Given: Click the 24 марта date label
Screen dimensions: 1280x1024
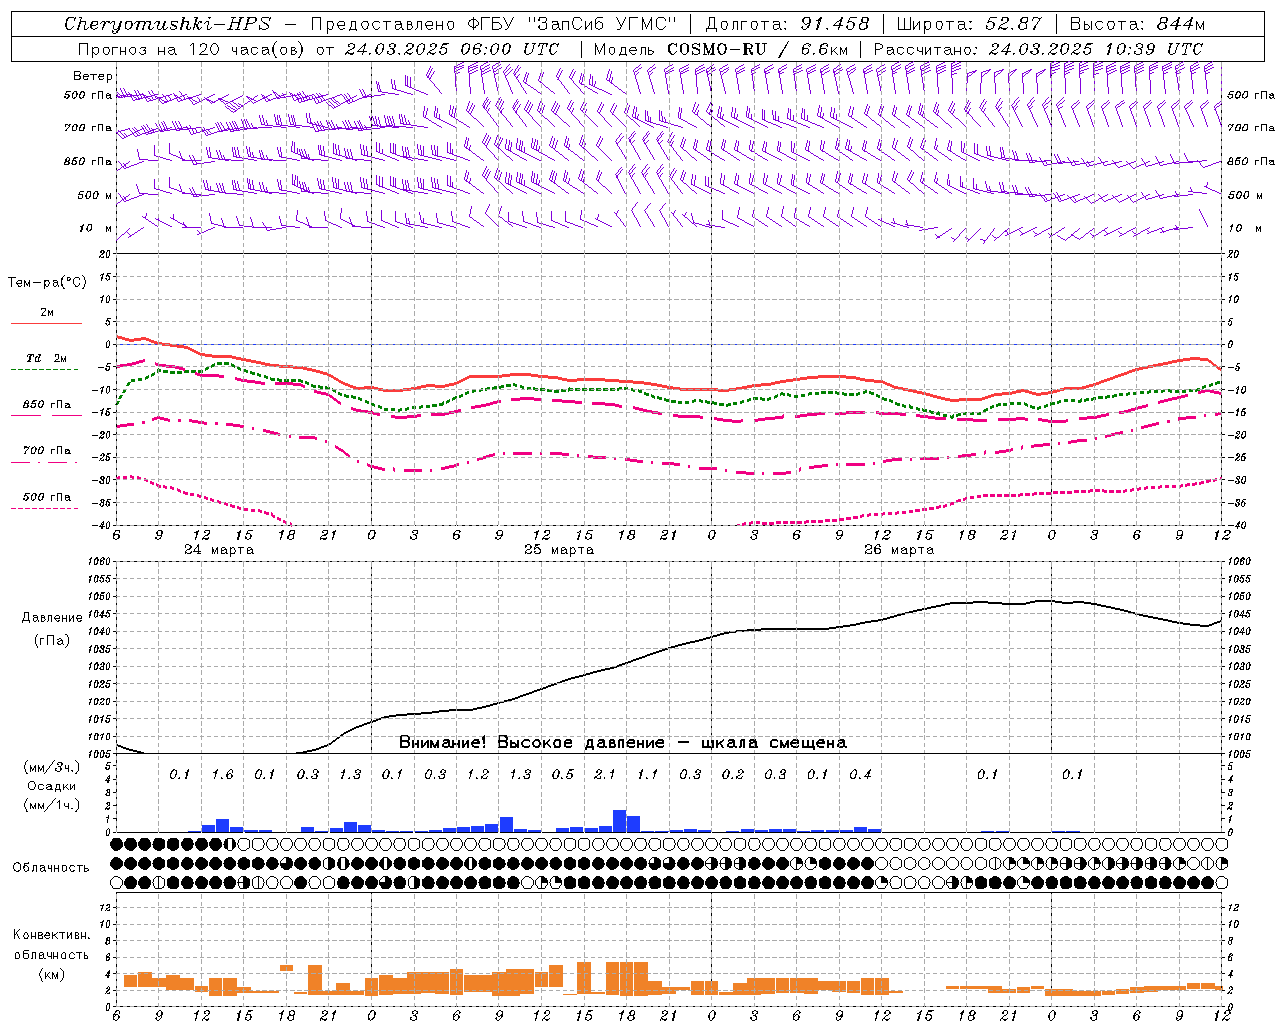Looking at the screenshot, I should click(x=219, y=550).
